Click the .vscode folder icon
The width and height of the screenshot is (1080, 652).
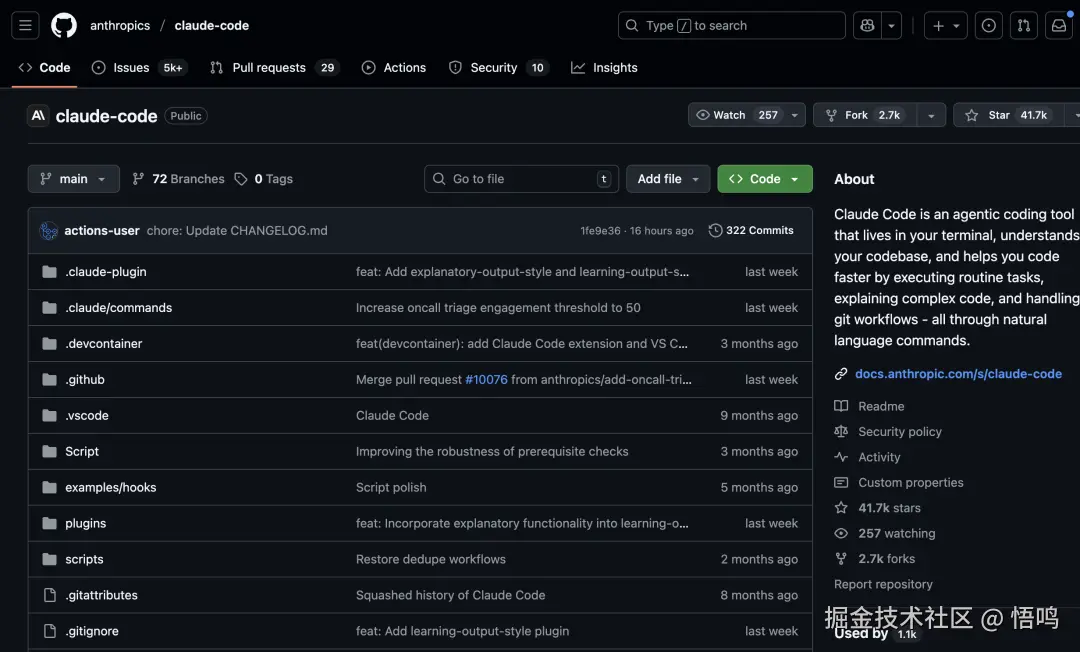click(x=49, y=415)
